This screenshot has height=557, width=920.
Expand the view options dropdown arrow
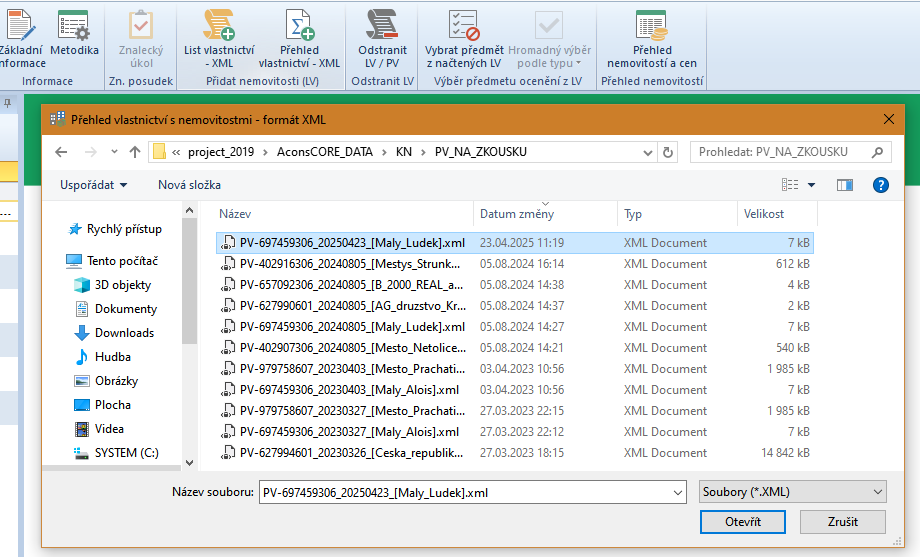click(x=811, y=185)
